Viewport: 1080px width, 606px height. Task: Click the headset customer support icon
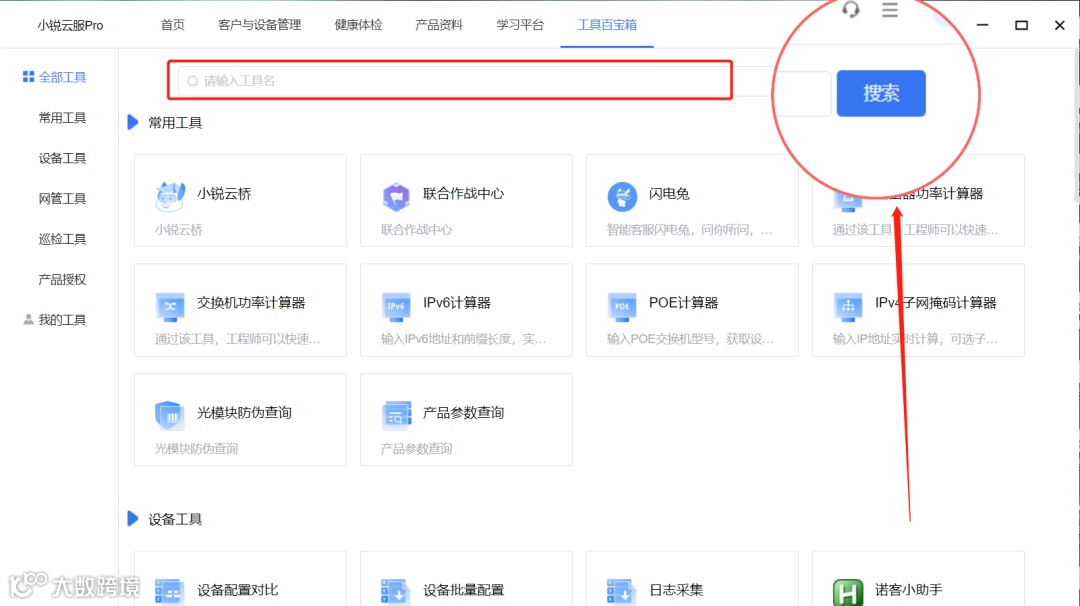[851, 10]
